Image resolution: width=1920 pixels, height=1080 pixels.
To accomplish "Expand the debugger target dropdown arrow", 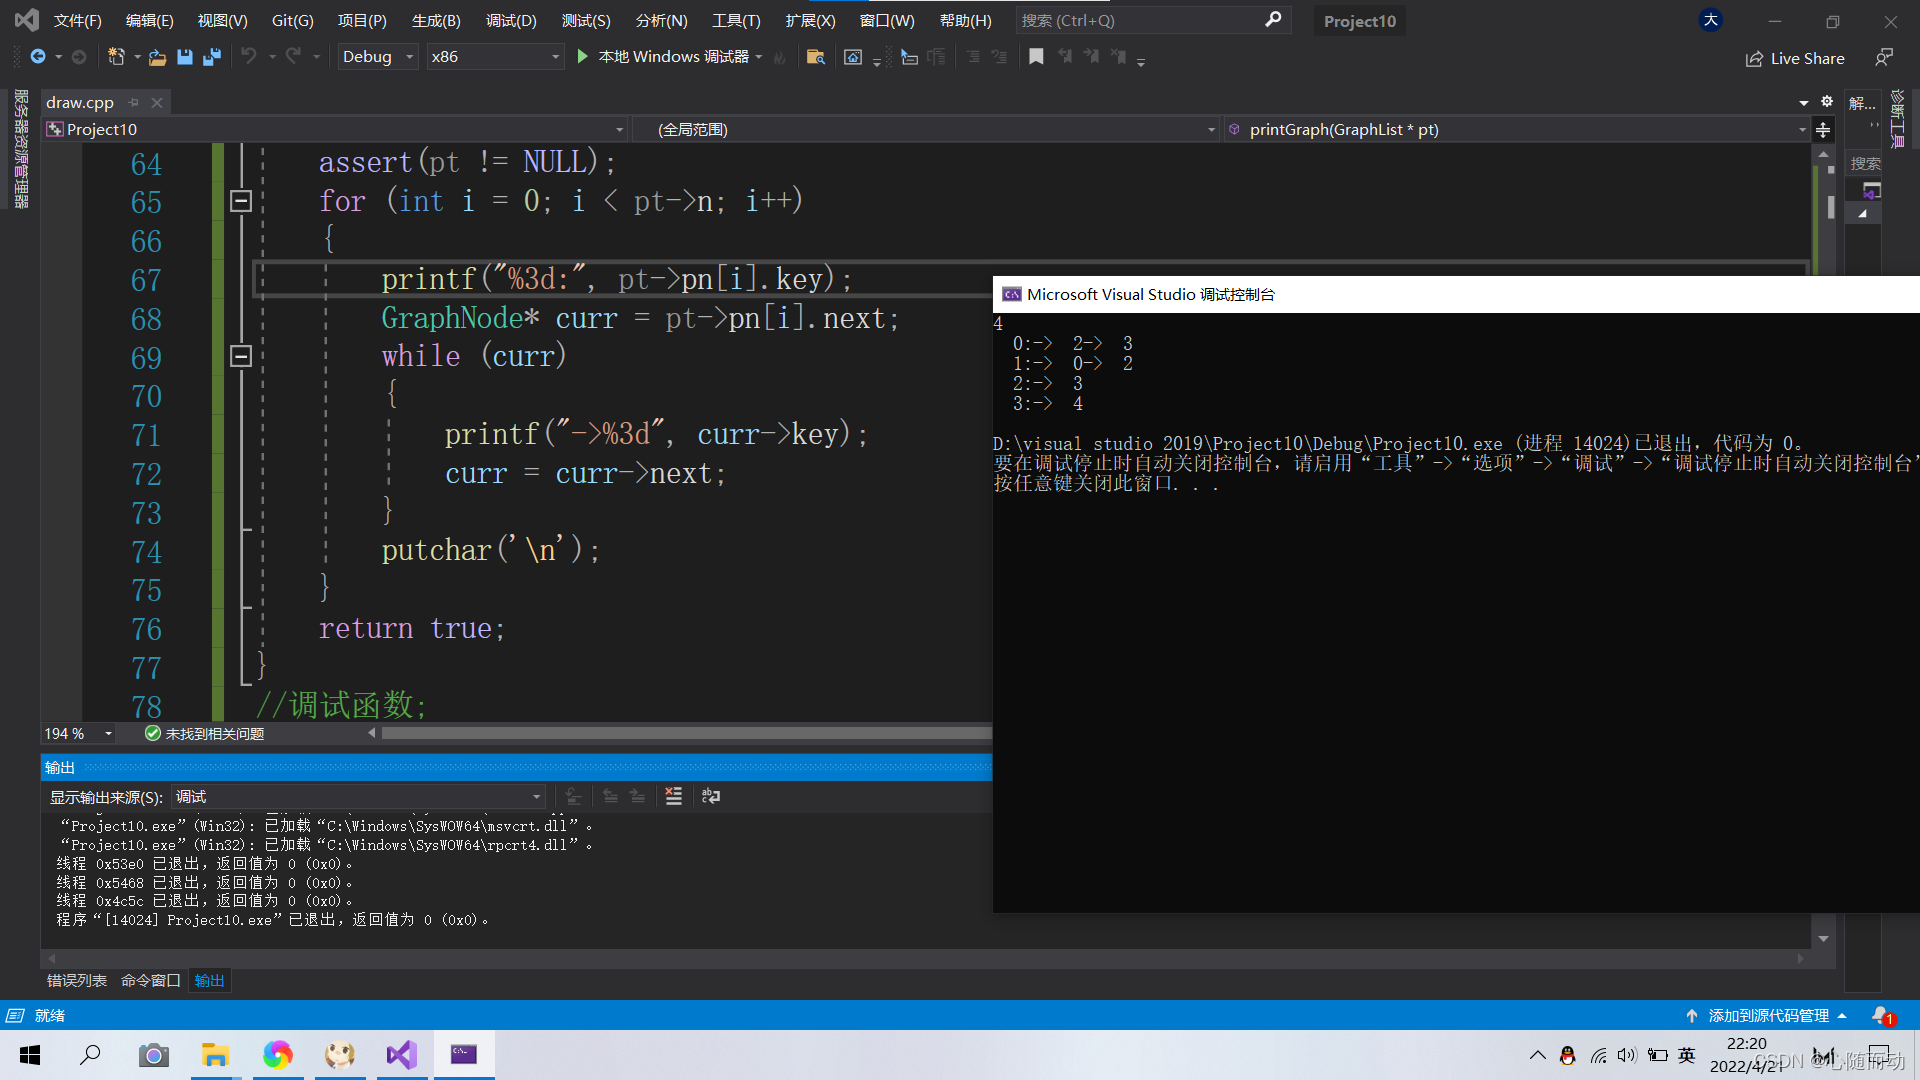I will pos(759,57).
